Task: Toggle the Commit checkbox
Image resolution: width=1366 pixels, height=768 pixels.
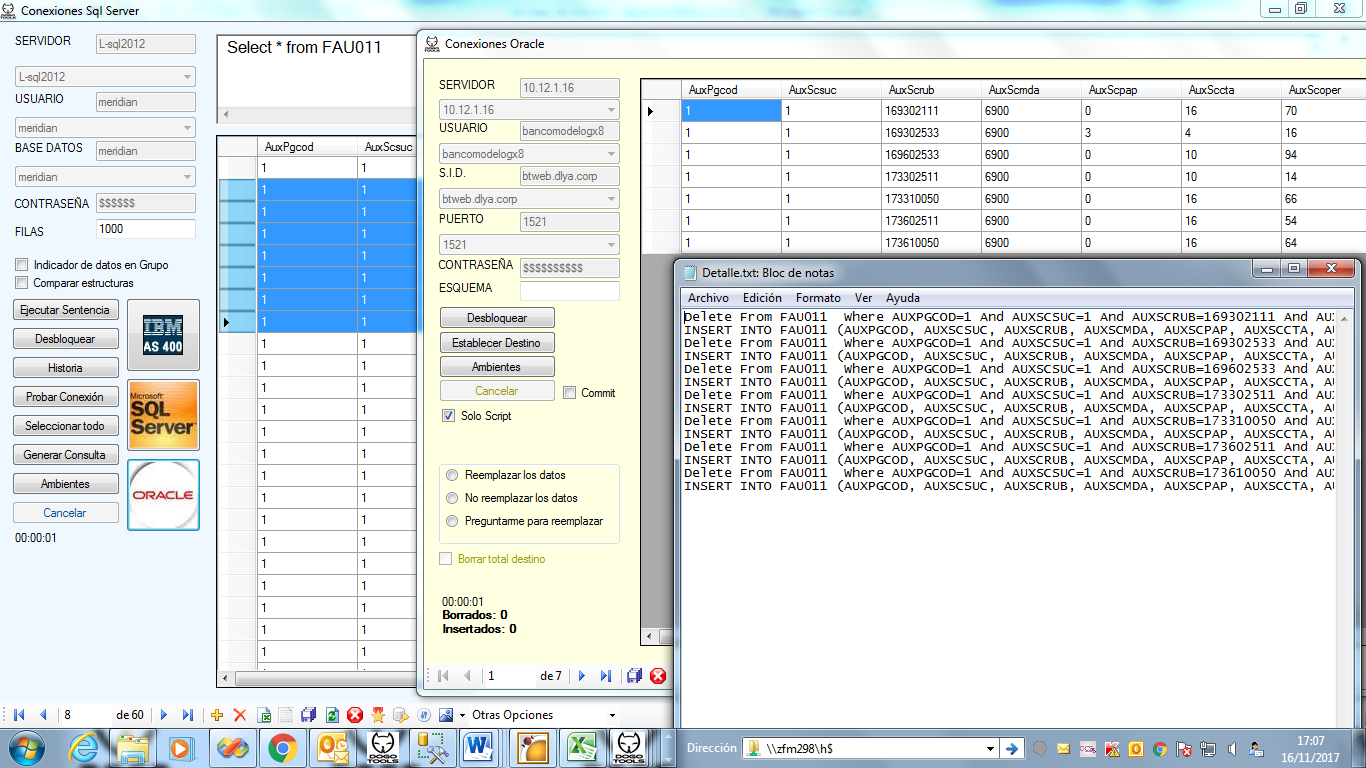Action: point(569,393)
